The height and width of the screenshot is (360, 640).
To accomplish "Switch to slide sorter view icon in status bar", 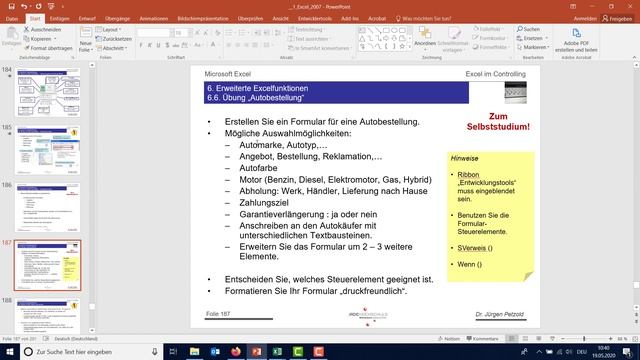I will 525,339.
